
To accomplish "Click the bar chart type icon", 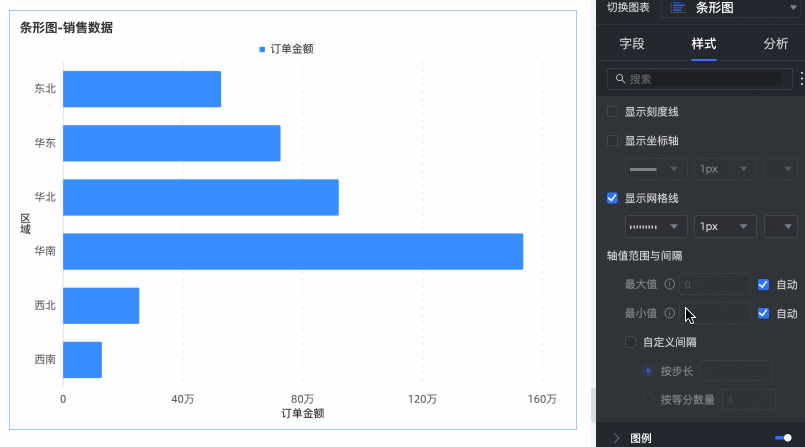I will 678,8.
